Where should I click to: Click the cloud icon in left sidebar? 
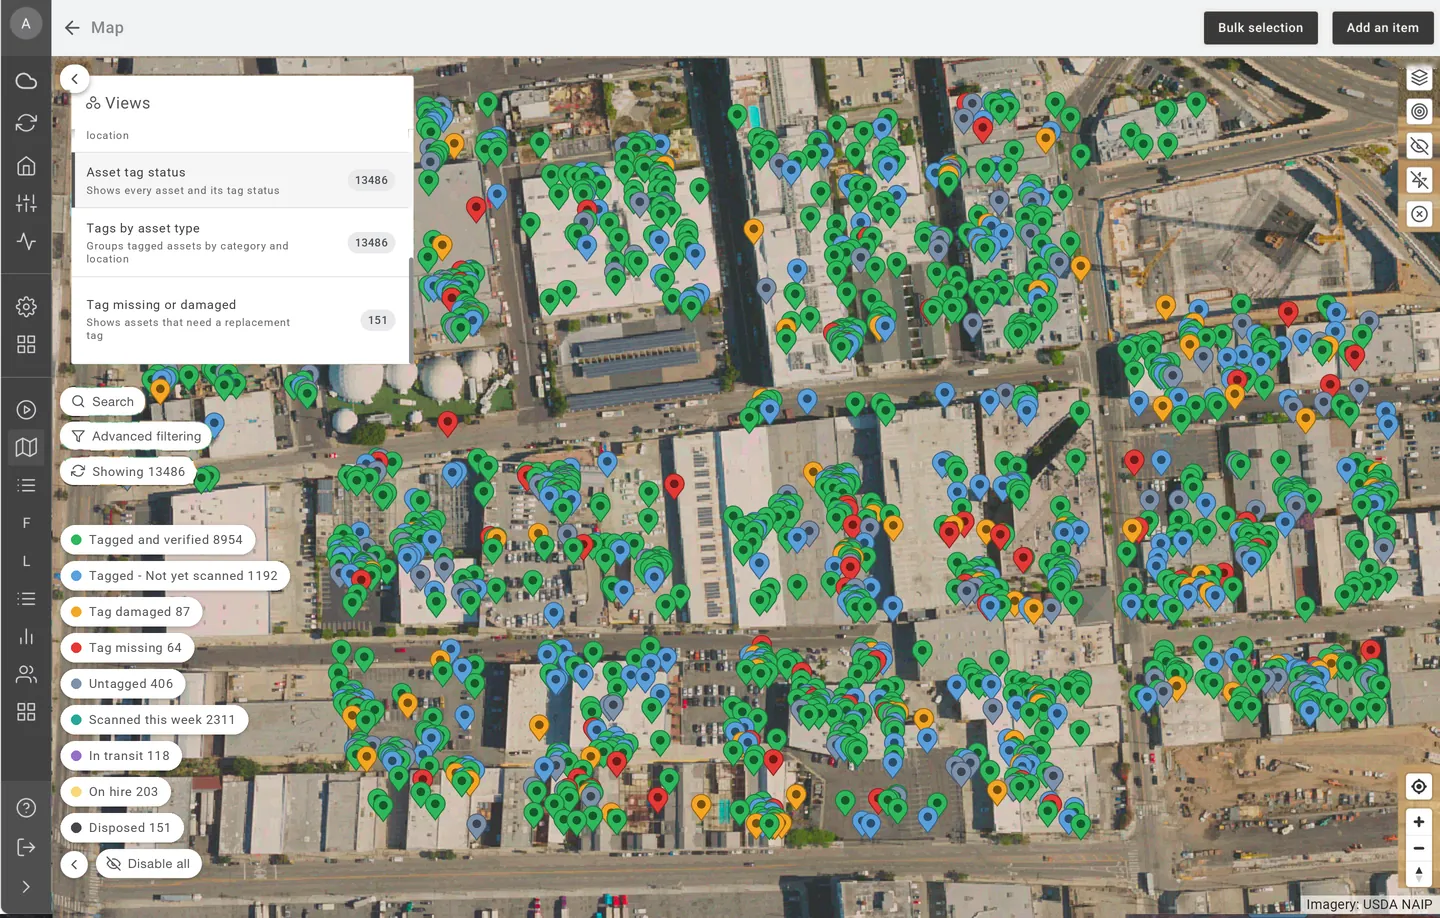click(x=26, y=81)
